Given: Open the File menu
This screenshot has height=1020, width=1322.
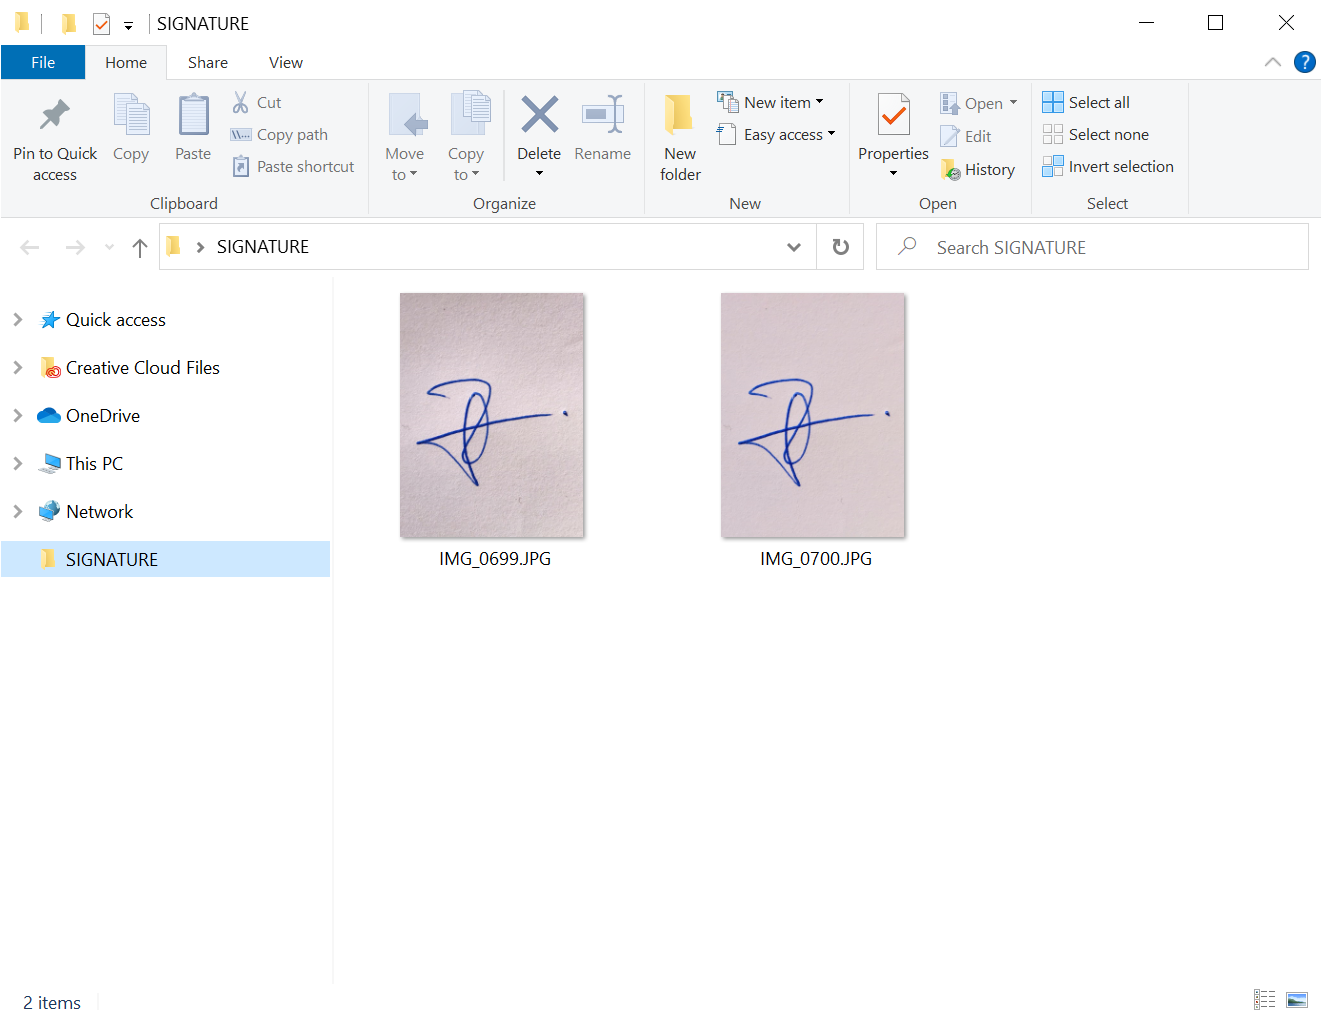Looking at the screenshot, I should tap(43, 62).
